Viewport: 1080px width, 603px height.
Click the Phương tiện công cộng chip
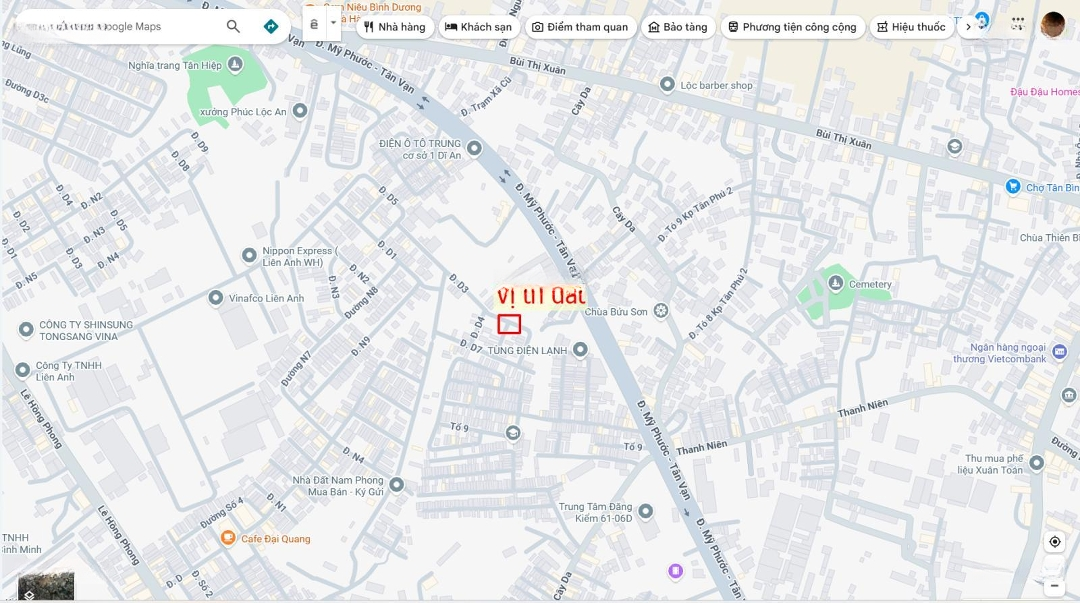[x=792, y=27]
